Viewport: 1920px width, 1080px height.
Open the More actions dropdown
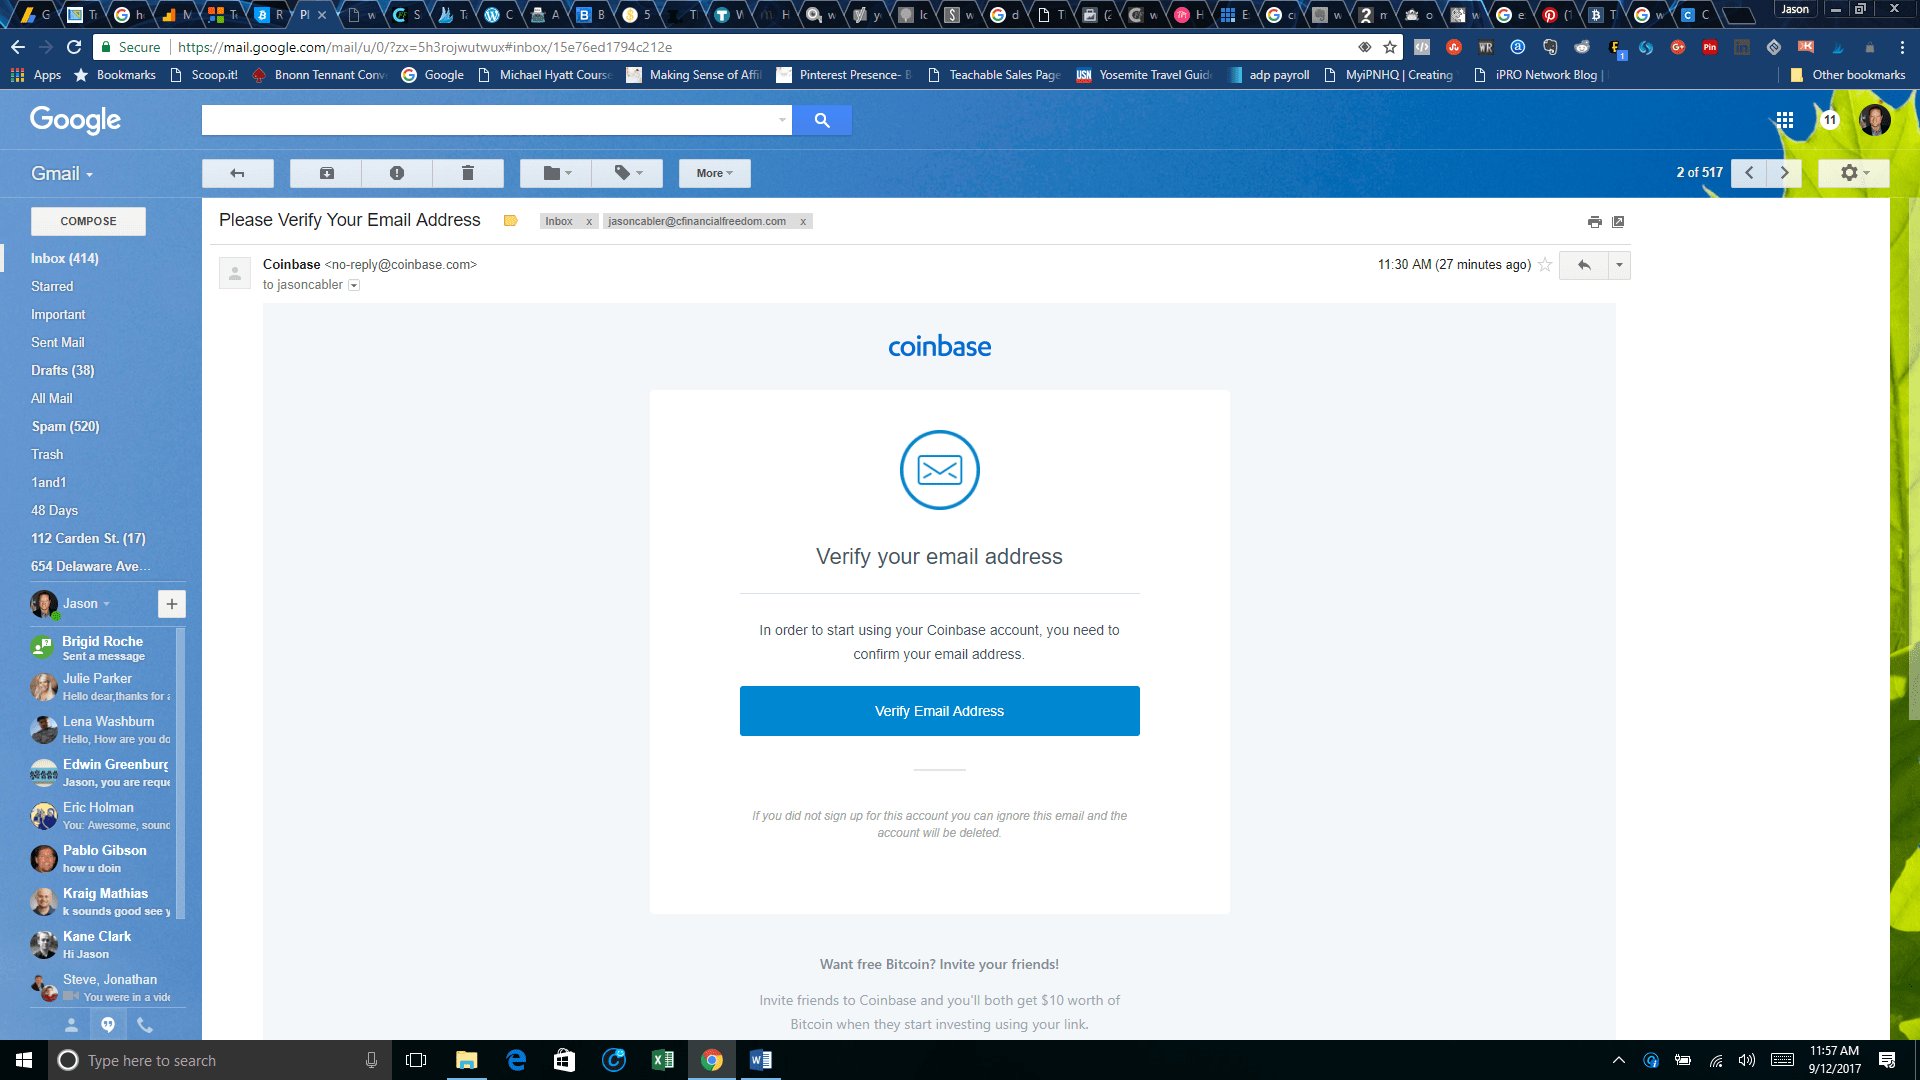pyautogui.click(x=714, y=173)
